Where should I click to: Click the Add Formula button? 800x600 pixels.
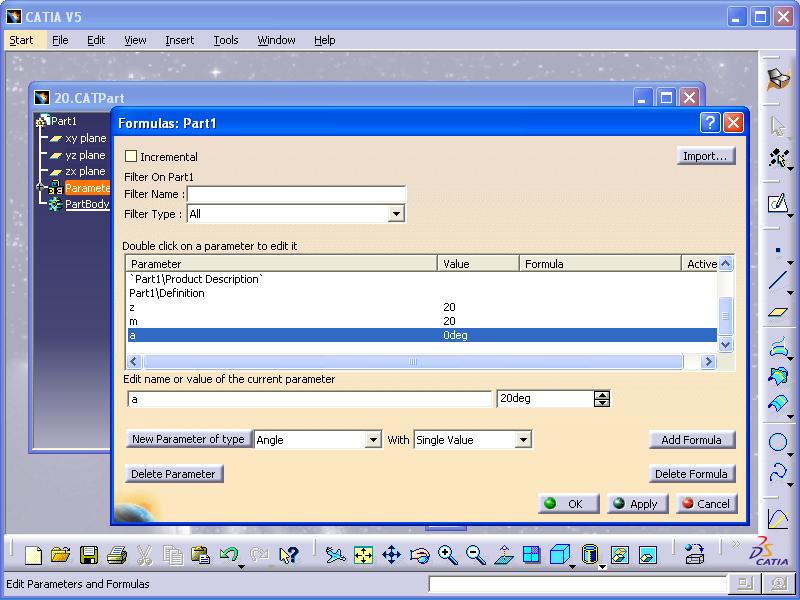click(x=691, y=440)
